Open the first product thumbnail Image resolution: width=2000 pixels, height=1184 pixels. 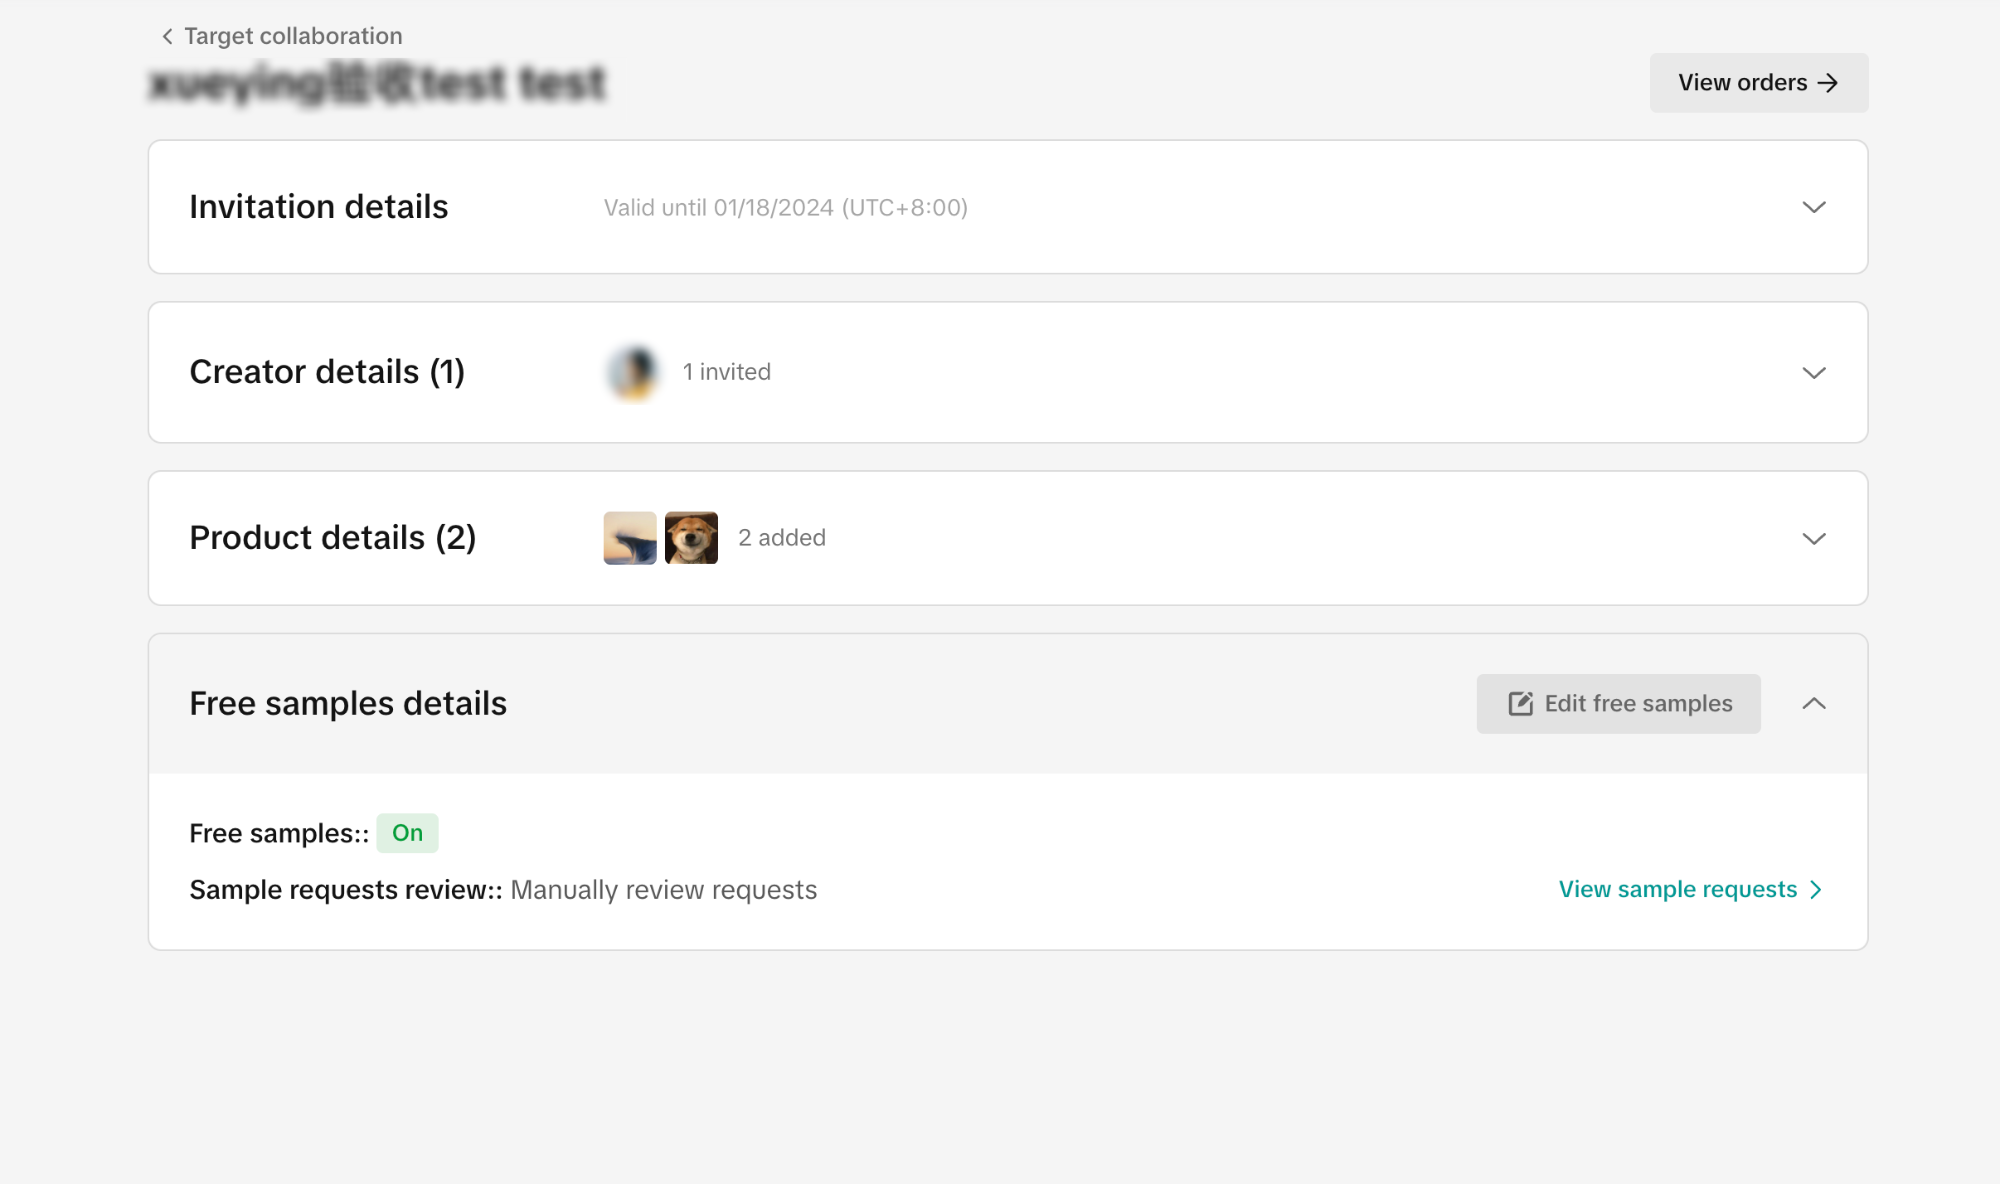(630, 538)
